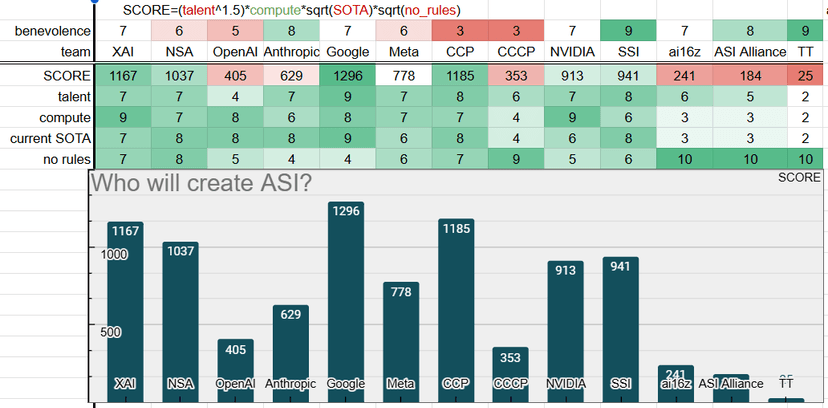Select the SCORE table cell showing 1167
Image resolution: width=828 pixels, height=408 pixels.
click(123, 76)
